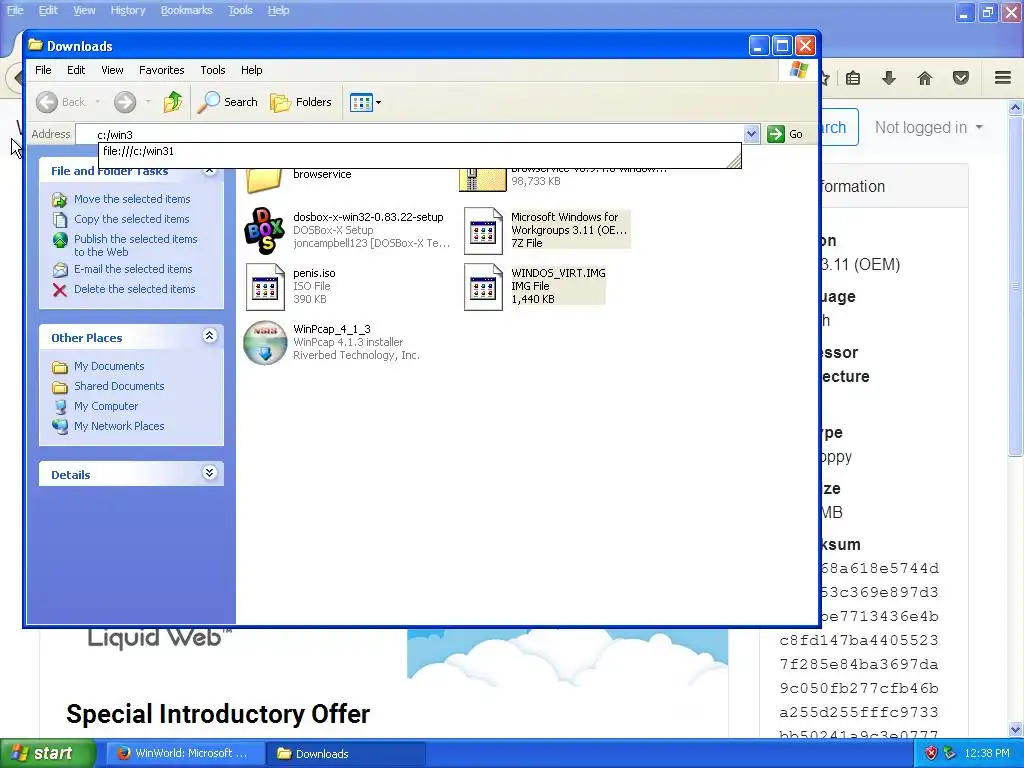Expand the Address bar dropdown
The width and height of the screenshot is (1024, 768).
751,134
